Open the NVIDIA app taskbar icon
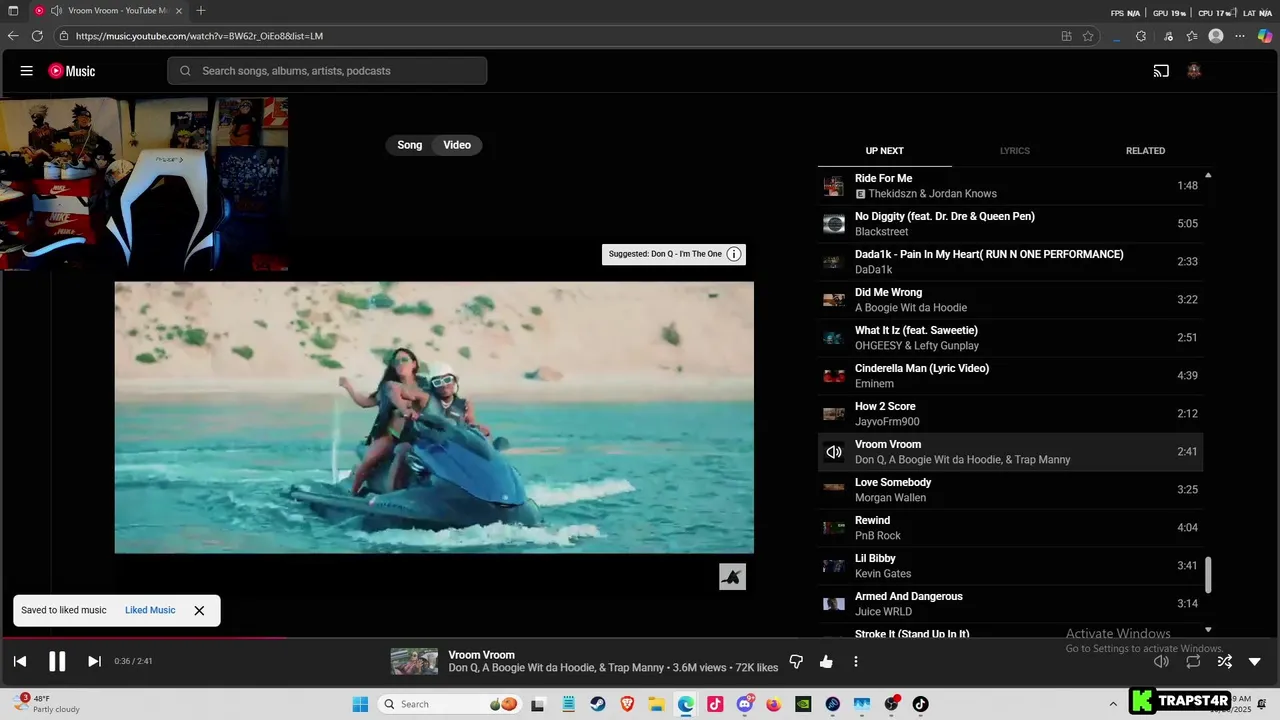1280x720 pixels. 803,704
